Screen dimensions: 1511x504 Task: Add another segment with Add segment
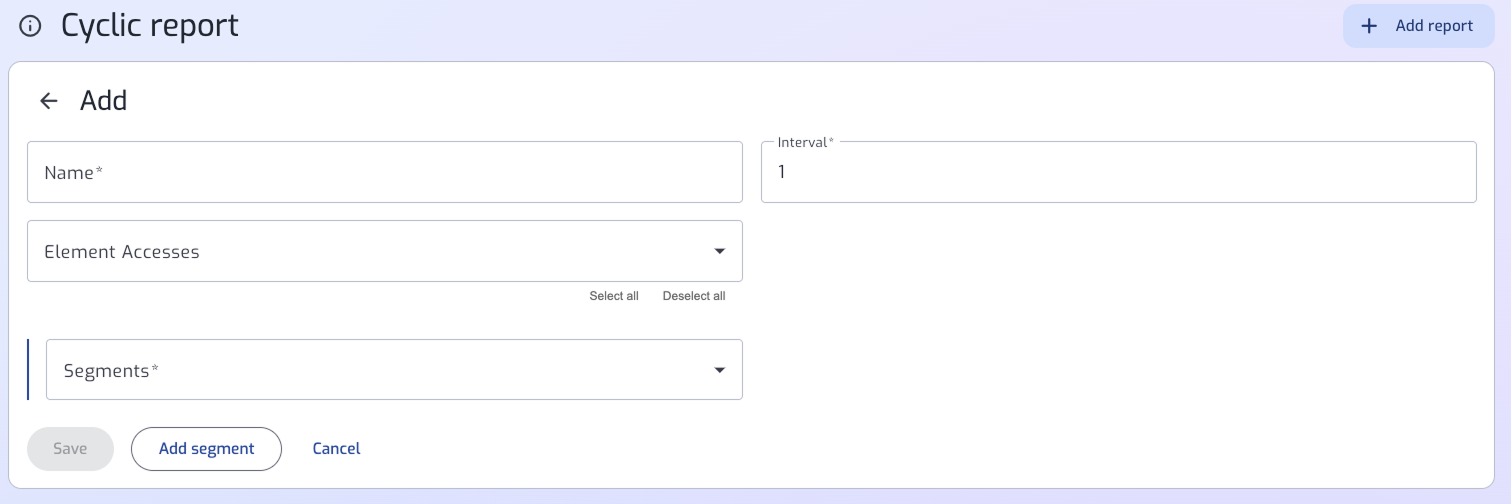click(207, 449)
